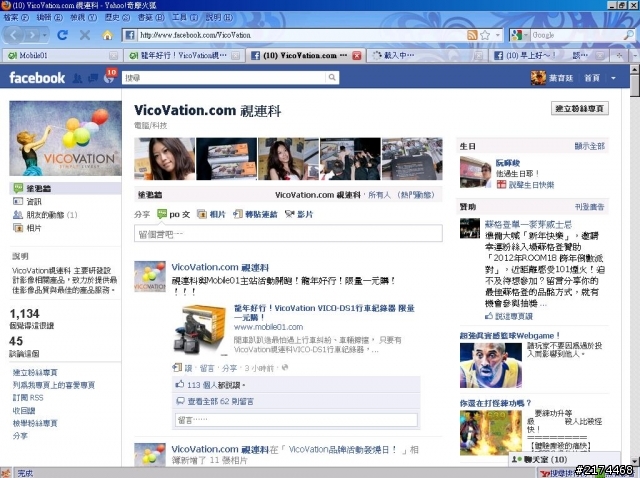Switch to the (10) 早上好 Facebook tab

[x=548, y=56]
